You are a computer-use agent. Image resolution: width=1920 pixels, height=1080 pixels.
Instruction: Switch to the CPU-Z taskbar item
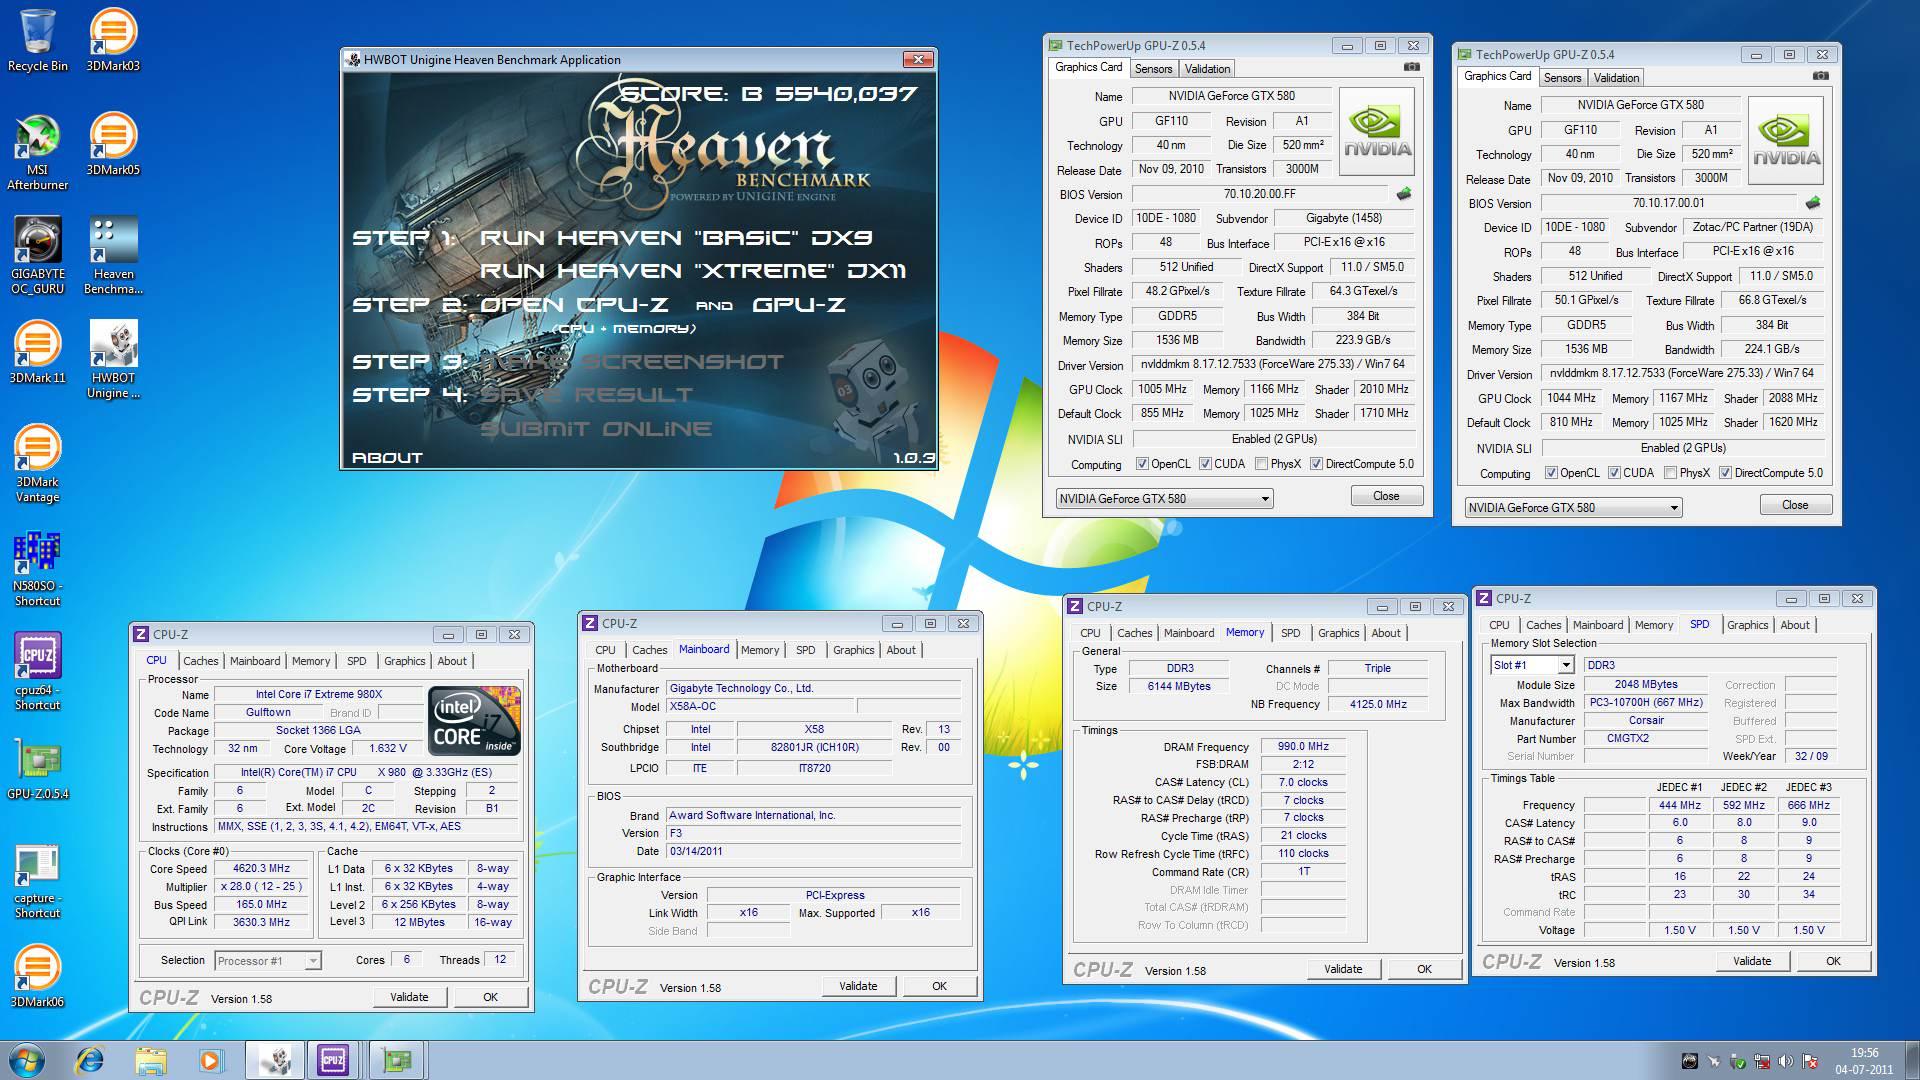pyautogui.click(x=333, y=1060)
